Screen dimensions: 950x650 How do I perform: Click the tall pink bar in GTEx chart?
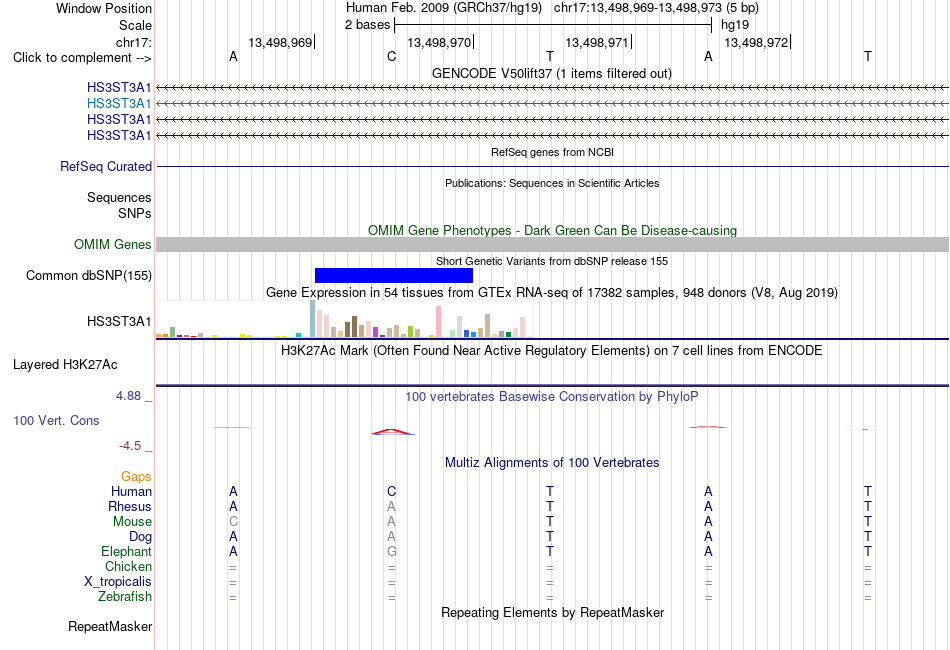coord(439,322)
